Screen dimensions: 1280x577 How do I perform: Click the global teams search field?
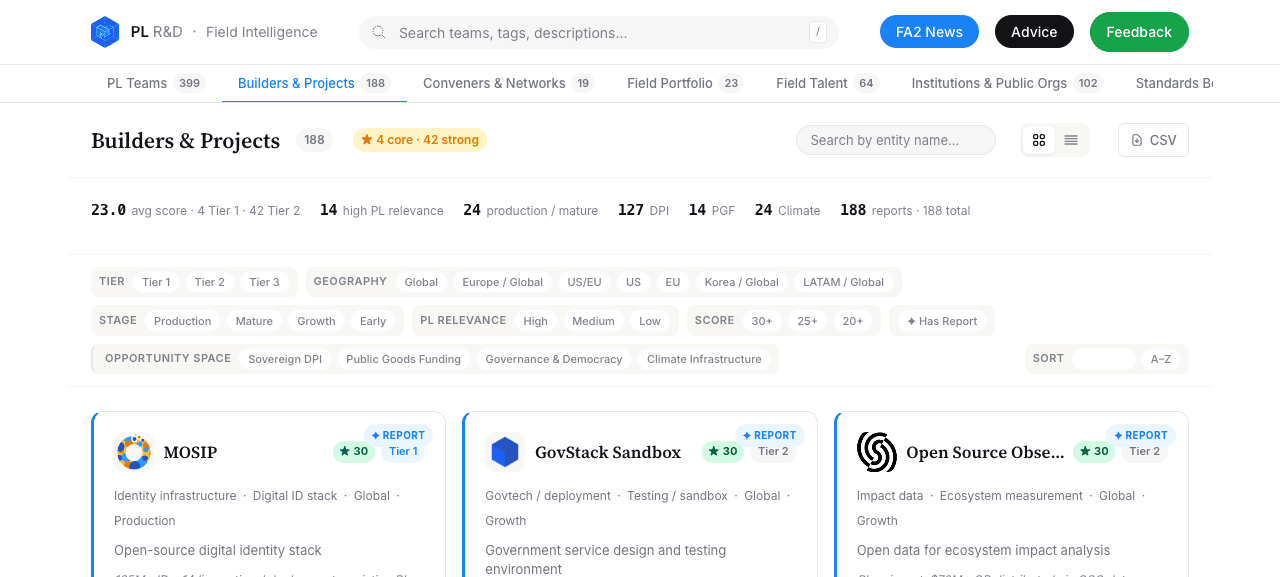click(x=598, y=32)
